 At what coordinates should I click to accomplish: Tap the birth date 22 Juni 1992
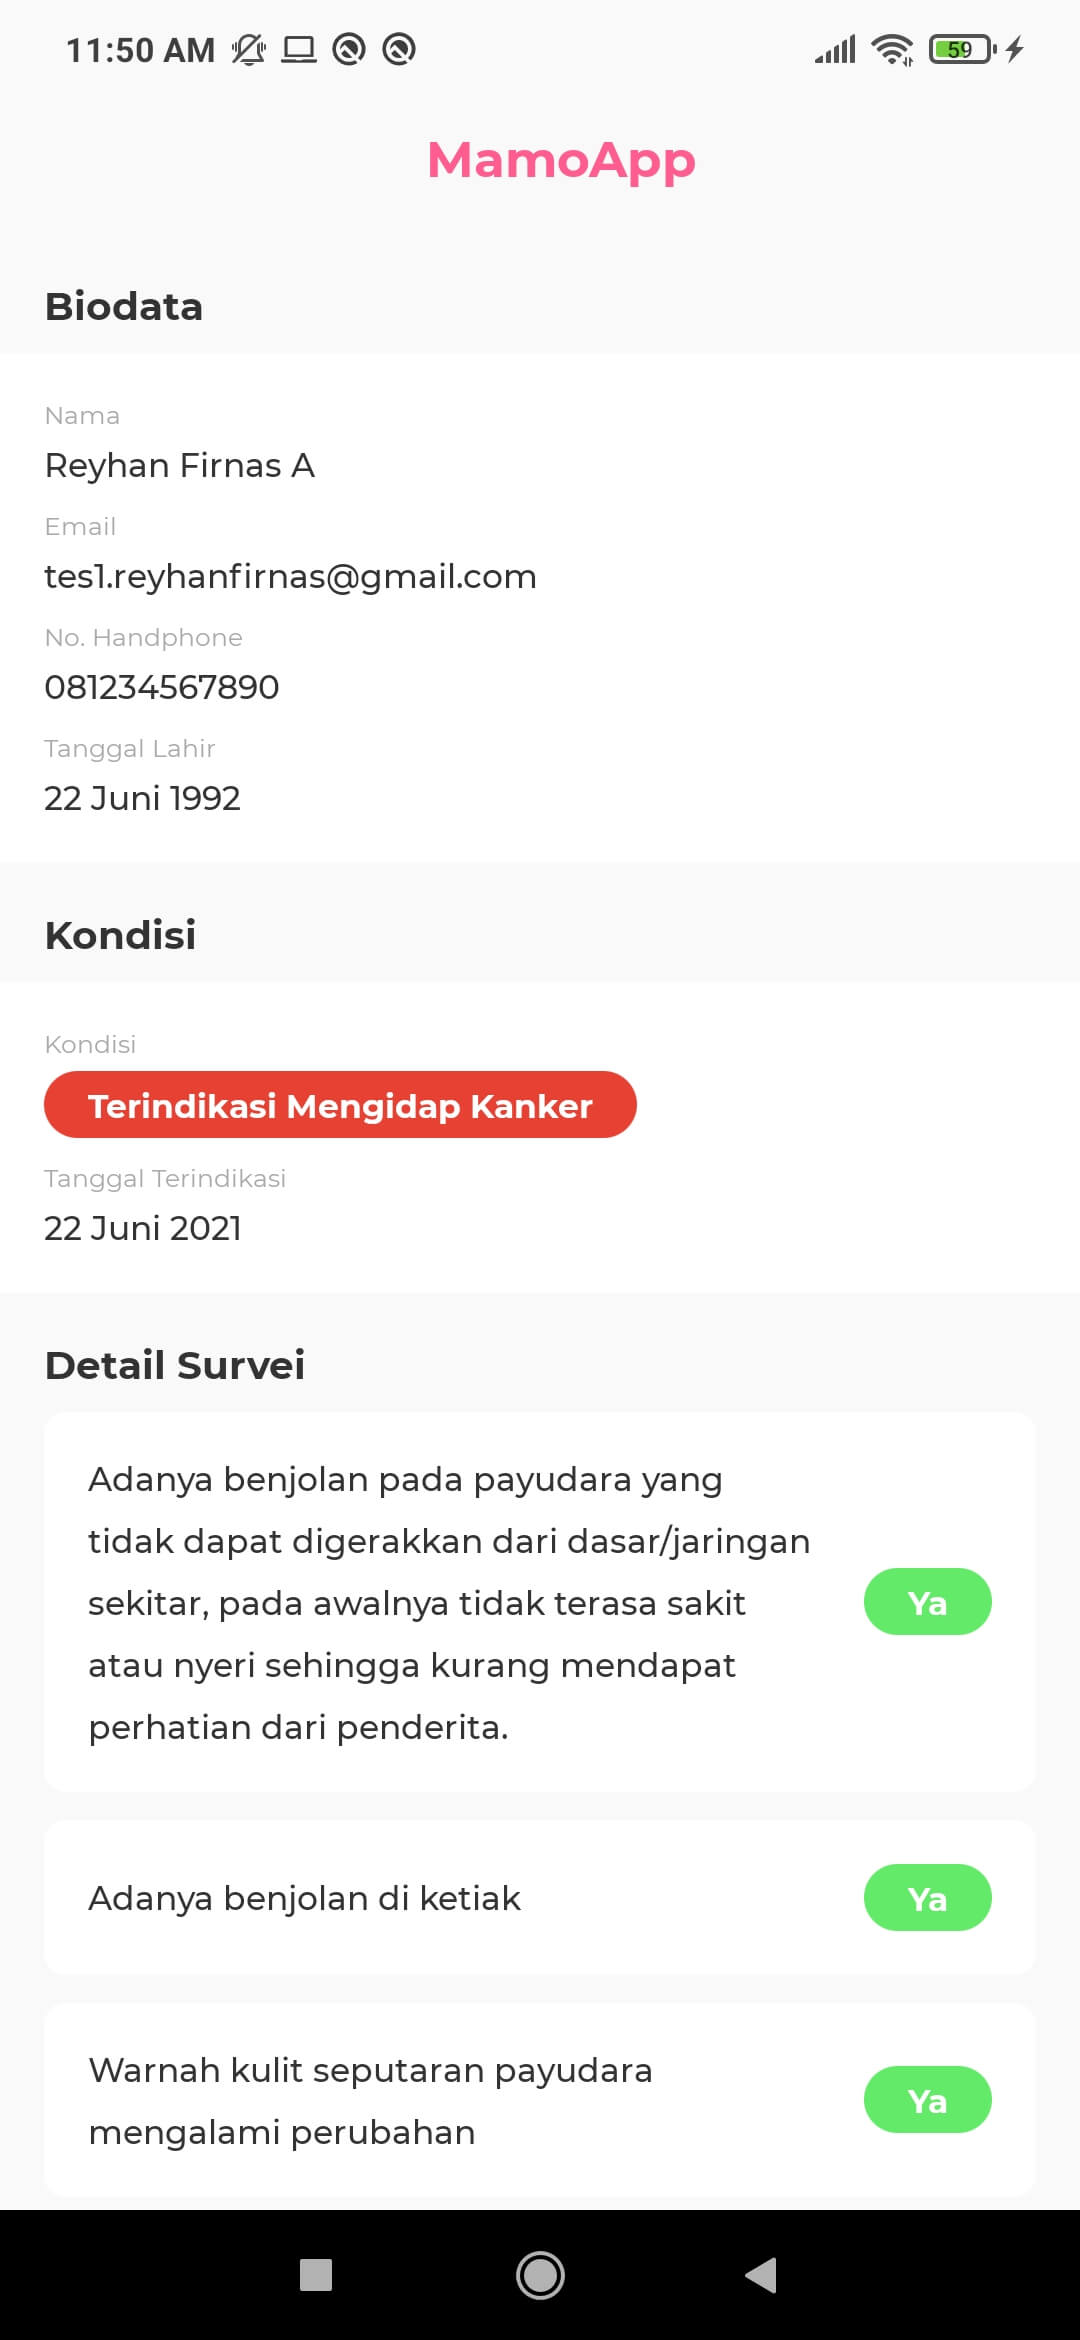click(142, 799)
